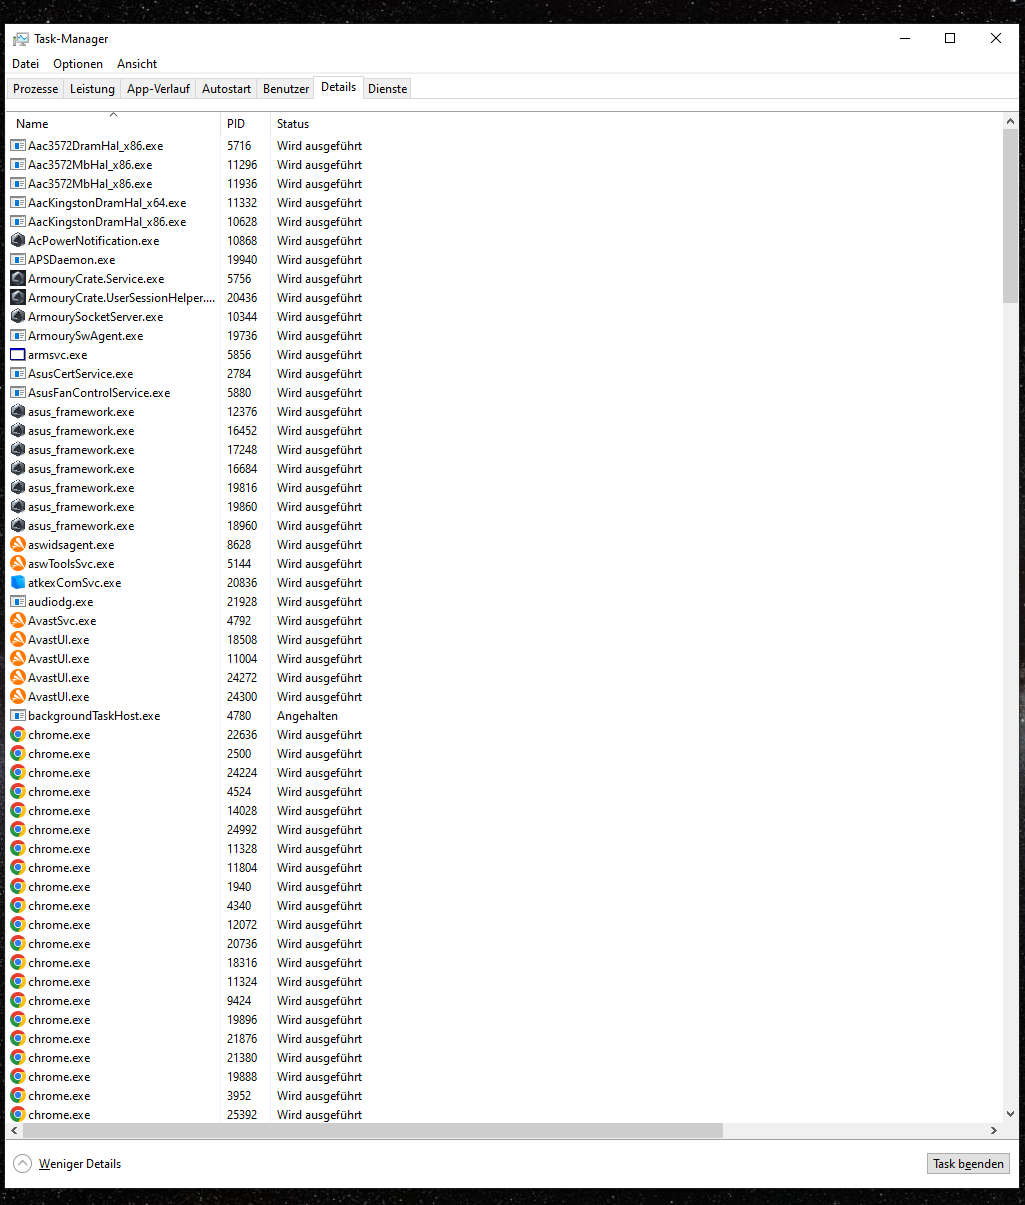Click the ArmouryCrate.Service.exe icon

click(18, 279)
